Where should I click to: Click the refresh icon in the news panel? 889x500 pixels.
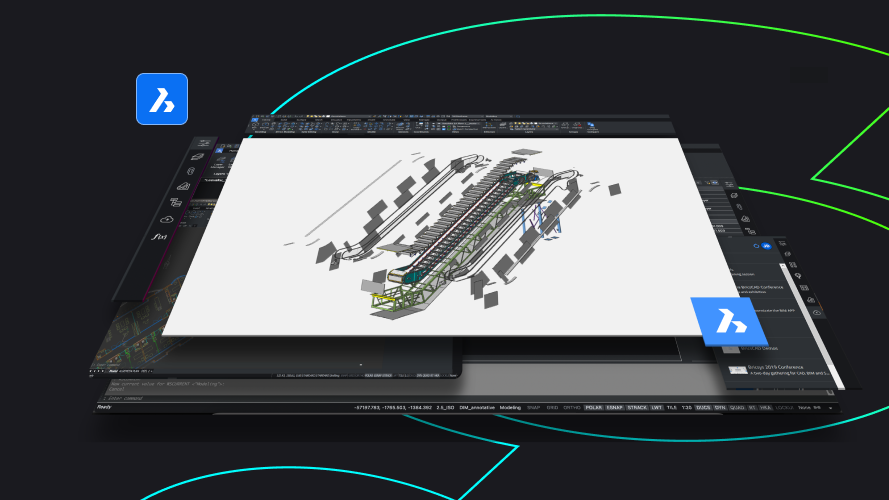pyautogui.click(x=756, y=246)
